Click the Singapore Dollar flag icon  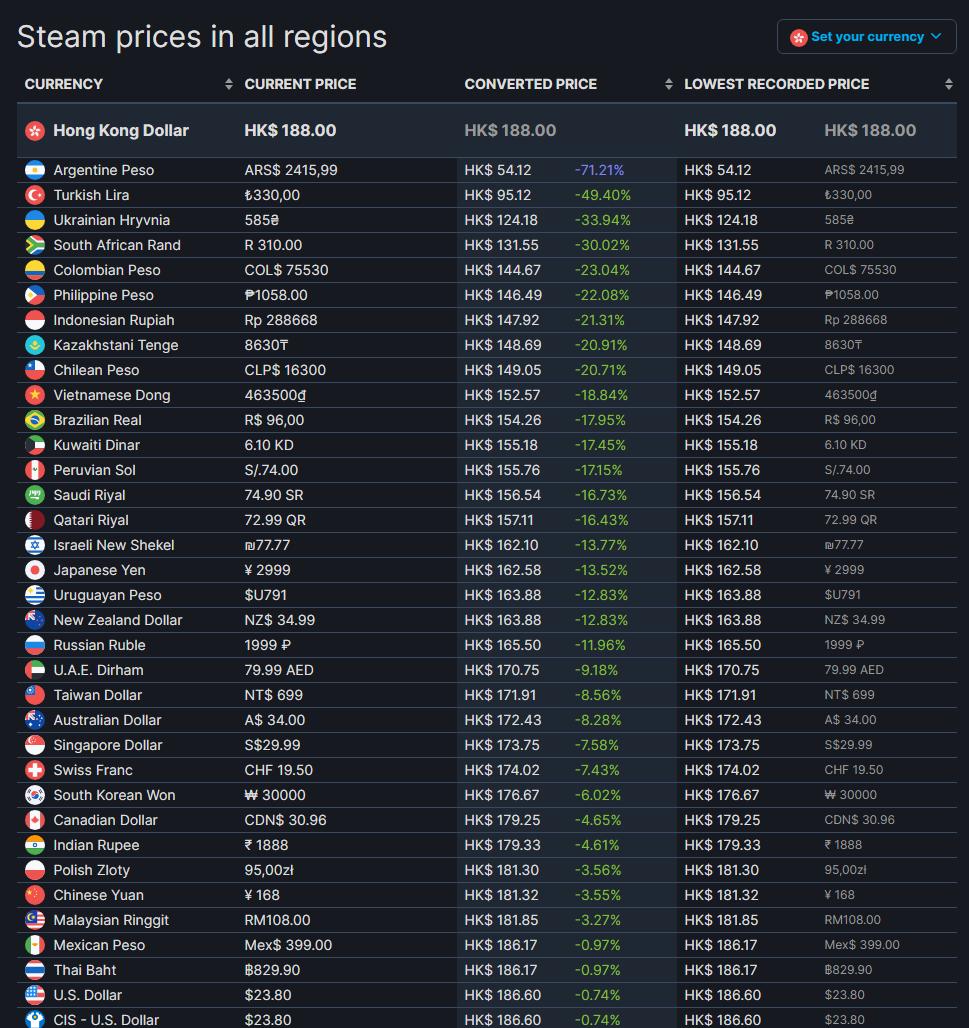(35, 745)
